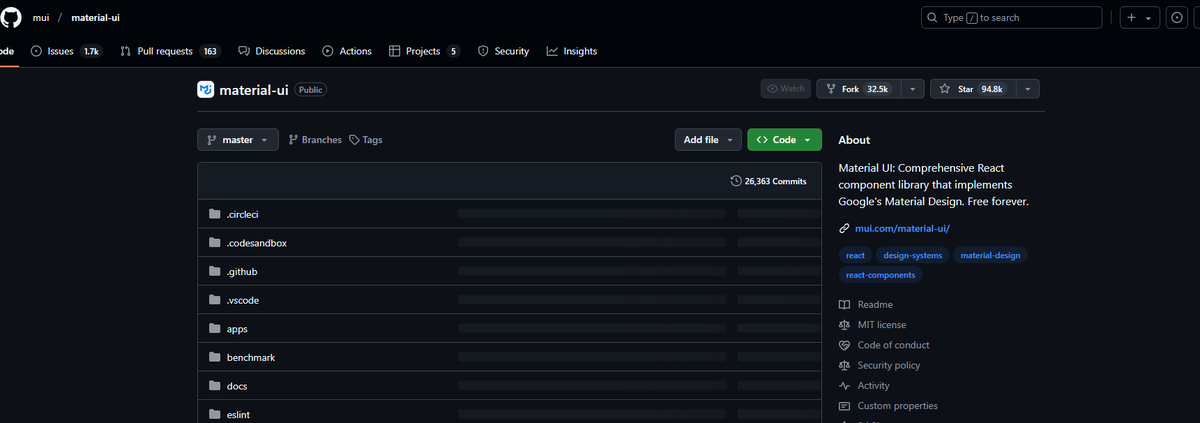Image resolution: width=1200 pixels, height=423 pixels.
Task: Open the apps folder
Action: click(237, 329)
